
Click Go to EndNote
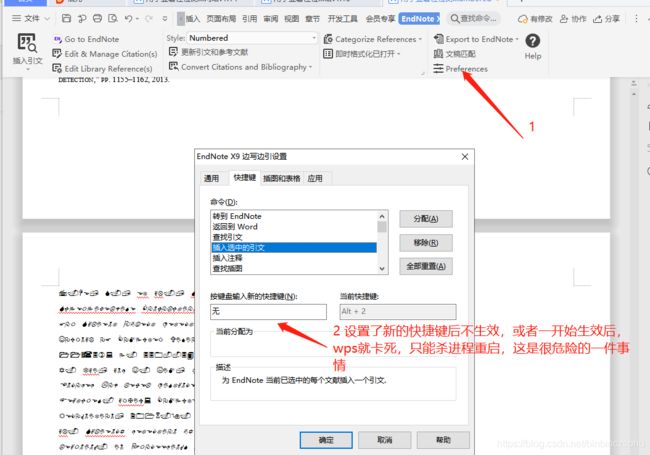click(86, 39)
